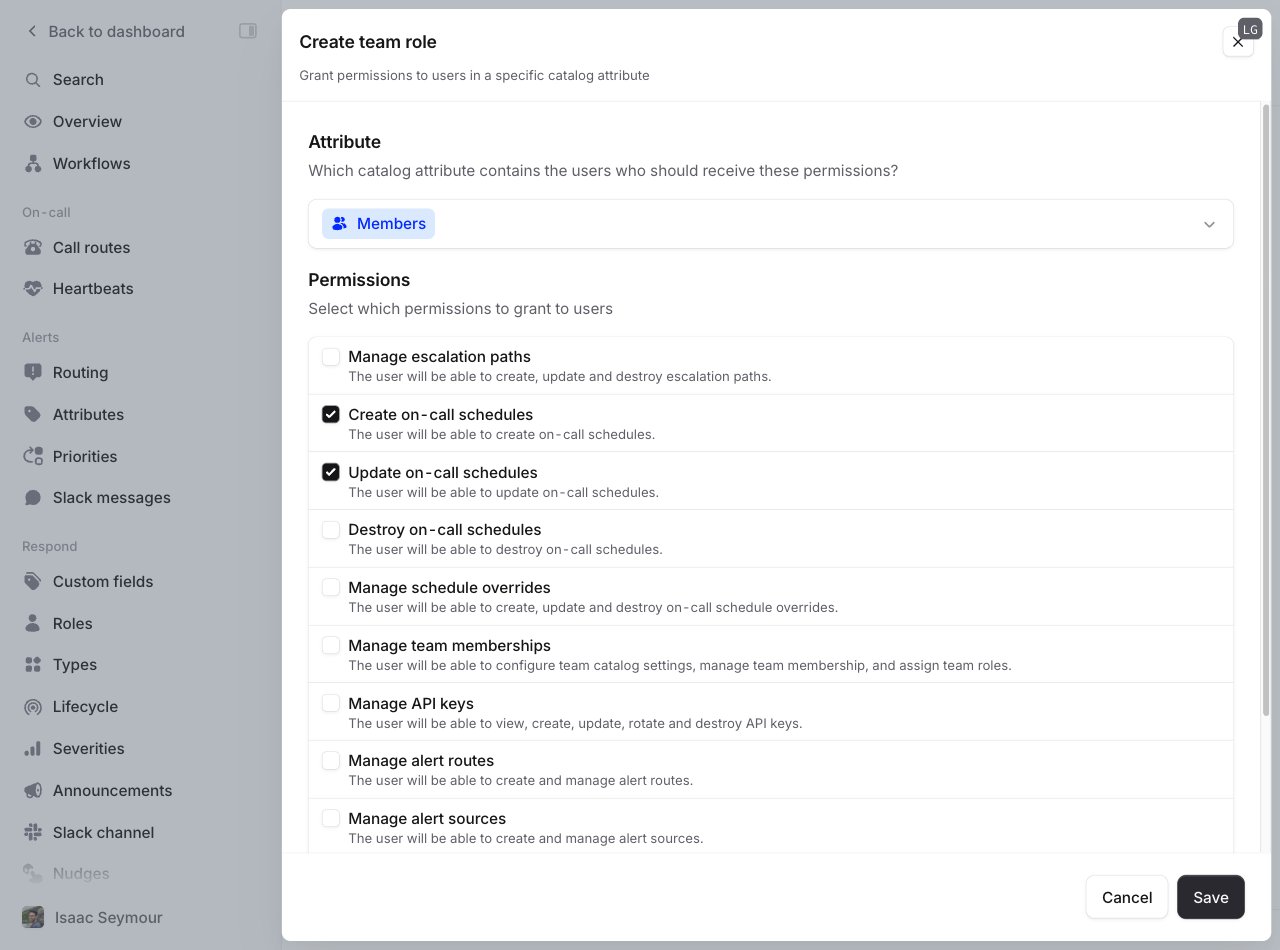This screenshot has height=950, width=1280.
Task: Click the Severities bar chart icon
Action: click(x=33, y=749)
